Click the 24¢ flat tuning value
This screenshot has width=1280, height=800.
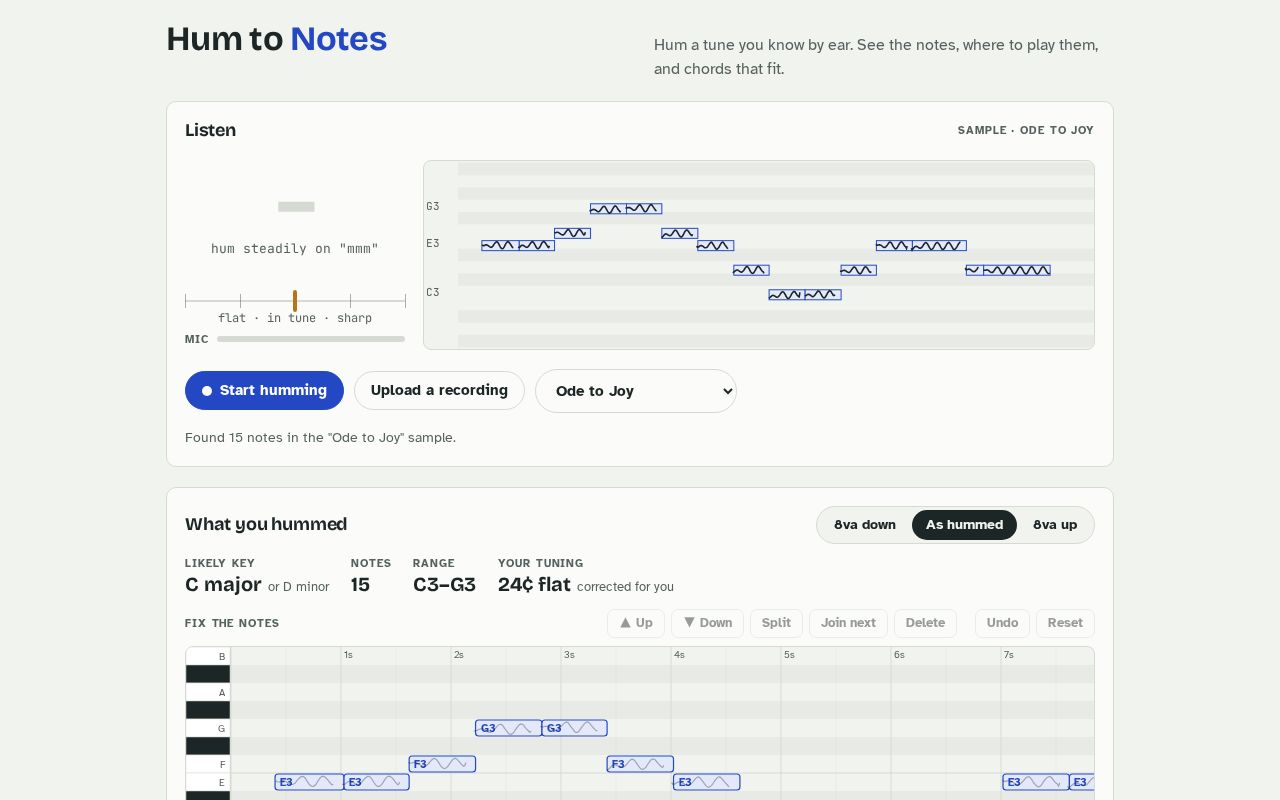click(534, 585)
